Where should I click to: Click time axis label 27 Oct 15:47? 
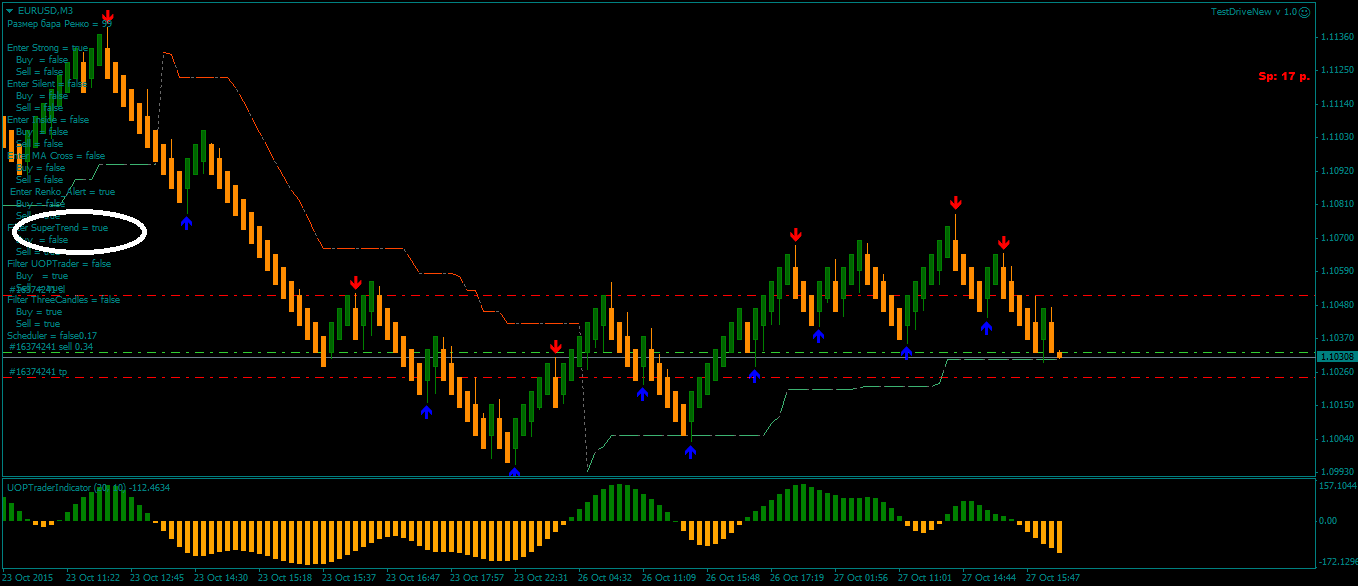(1053, 578)
